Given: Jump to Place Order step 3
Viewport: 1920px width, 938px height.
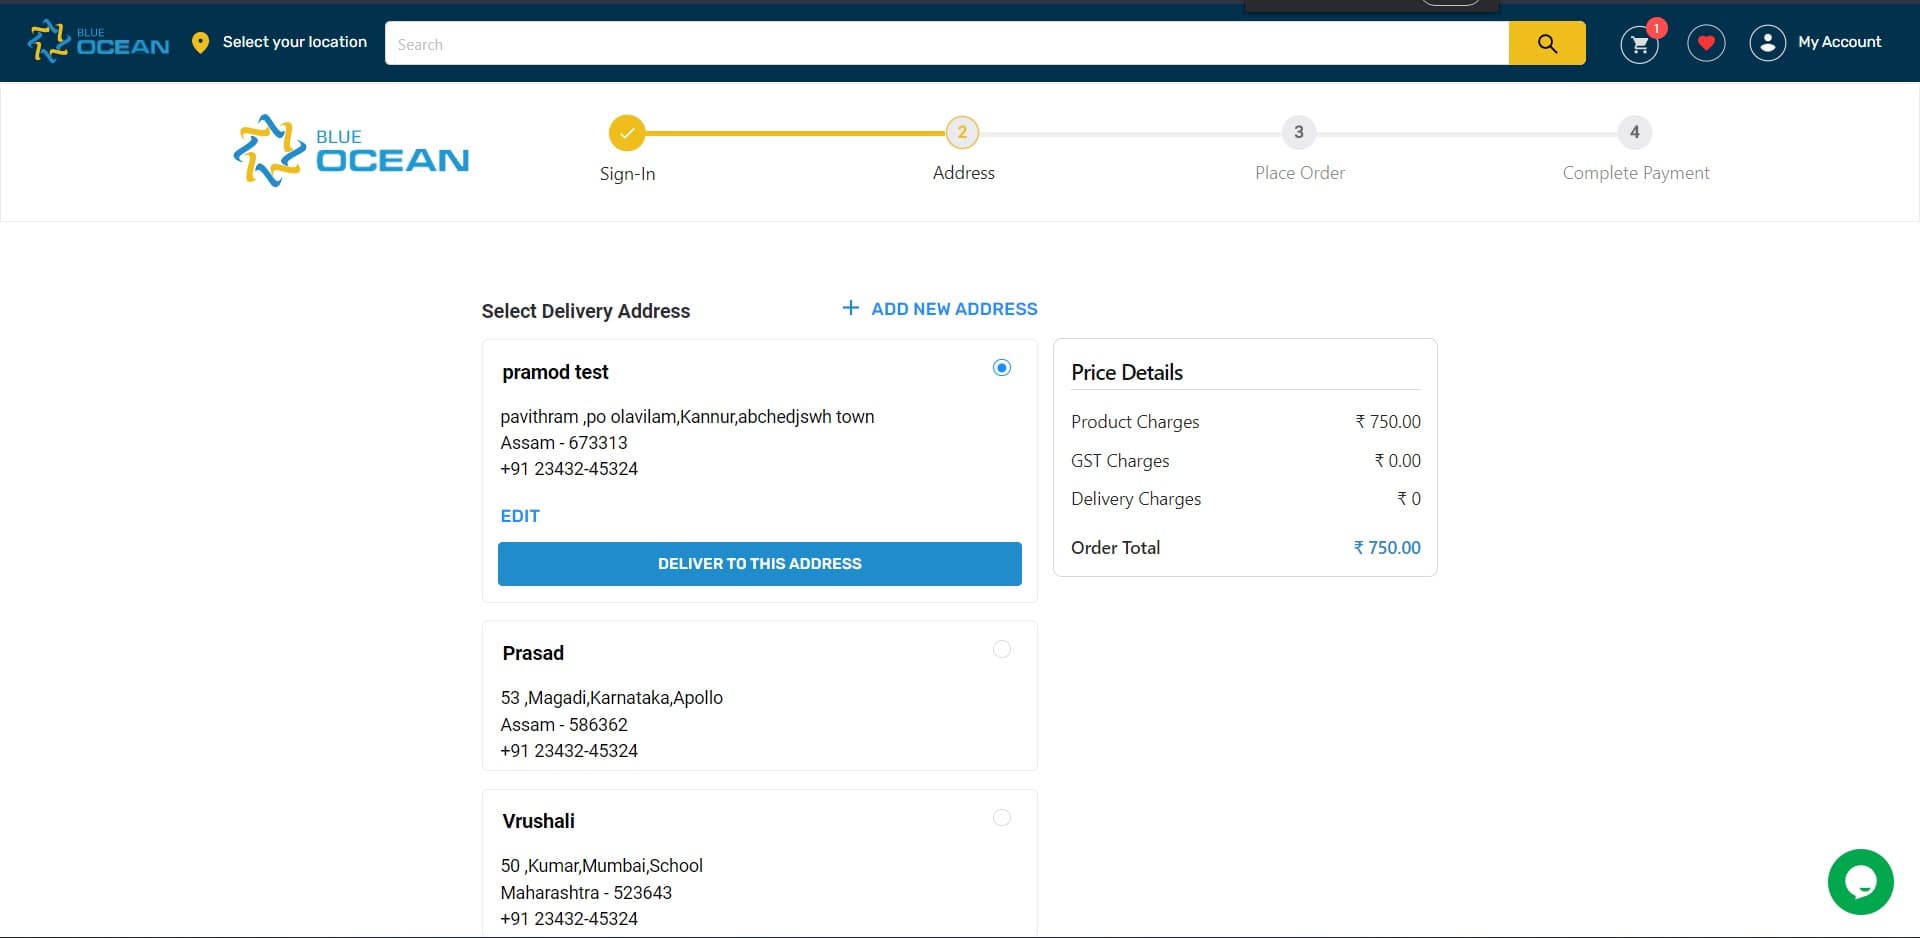Looking at the screenshot, I should (x=1298, y=133).
